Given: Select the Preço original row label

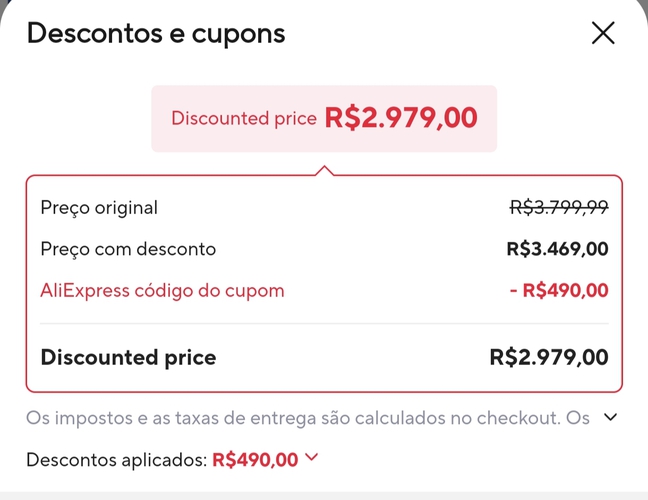Looking at the screenshot, I should pyautogui.click(x=99, y=208).
